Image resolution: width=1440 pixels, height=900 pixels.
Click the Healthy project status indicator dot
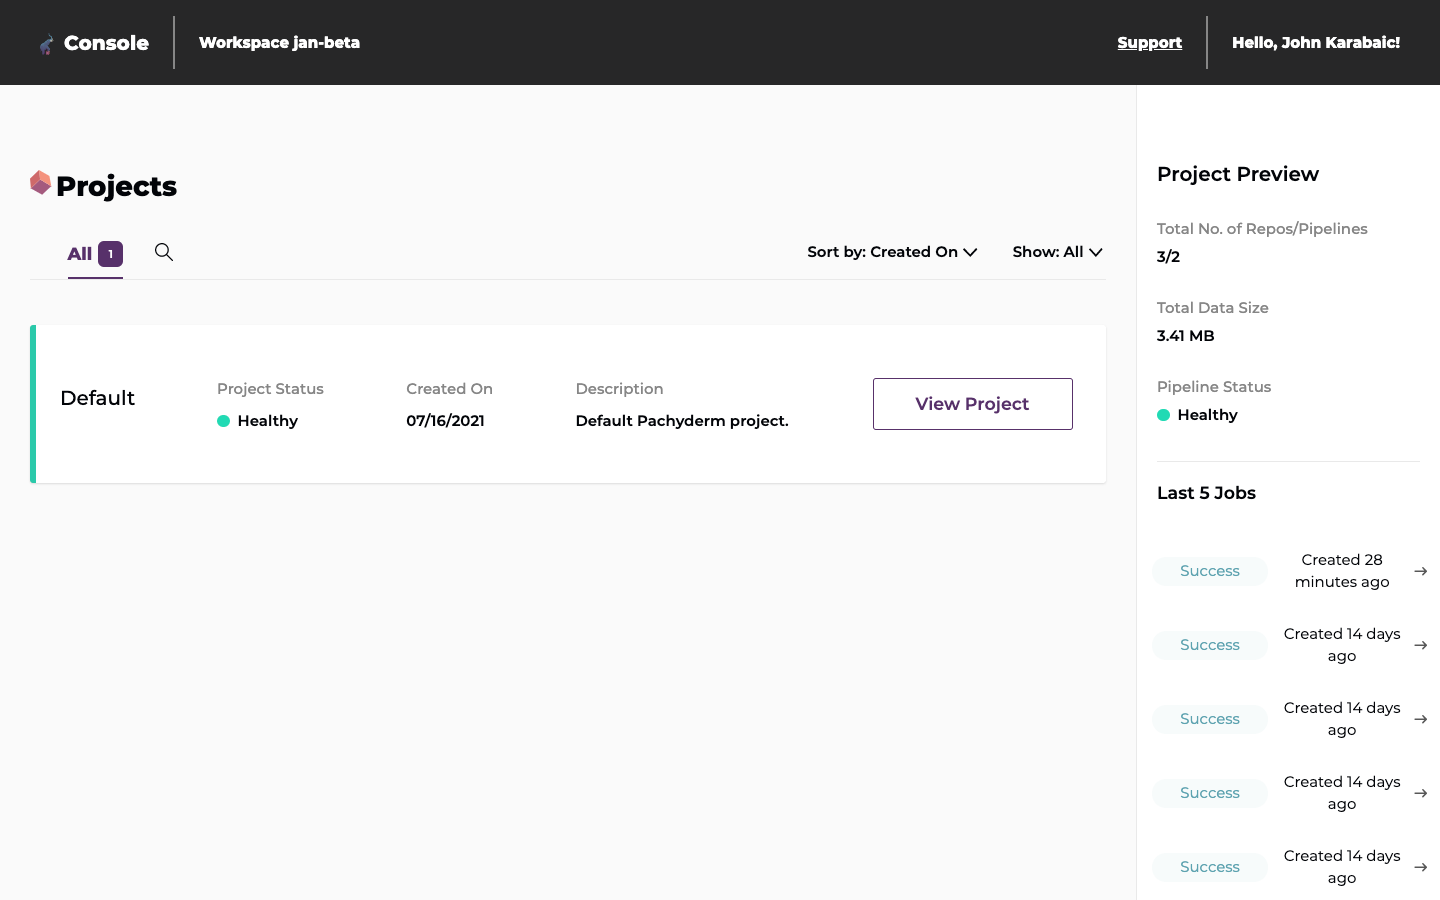[224, 421]
